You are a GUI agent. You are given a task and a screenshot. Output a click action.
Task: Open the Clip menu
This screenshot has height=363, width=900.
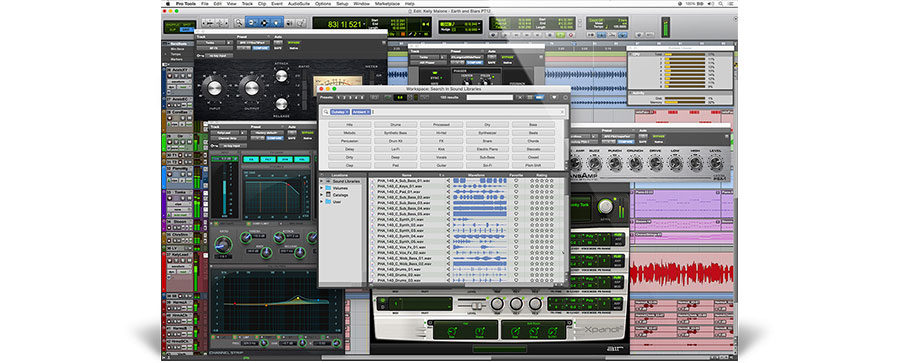point(262,3)
